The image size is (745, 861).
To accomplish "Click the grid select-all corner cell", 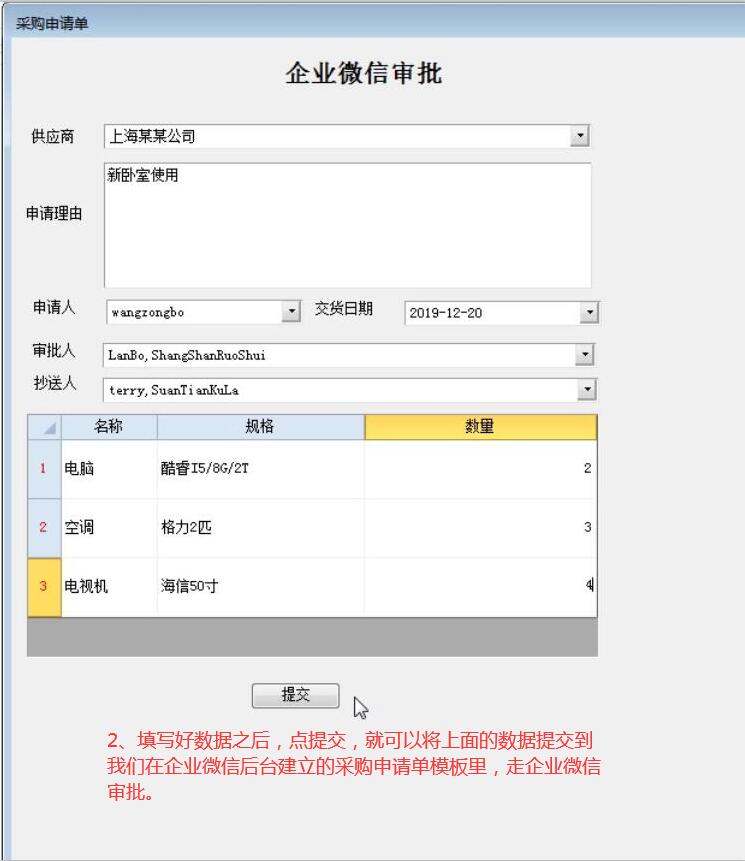I will click(44, 427).
